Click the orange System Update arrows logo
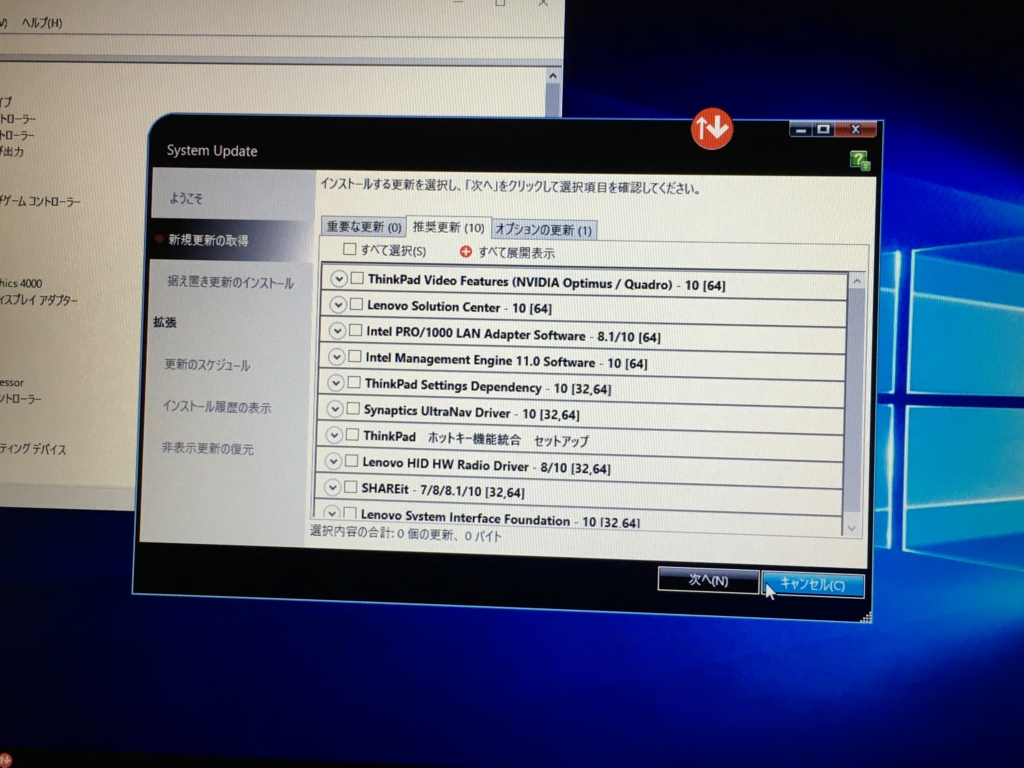Screen dimensions: 1024x768 pos(713,128)
